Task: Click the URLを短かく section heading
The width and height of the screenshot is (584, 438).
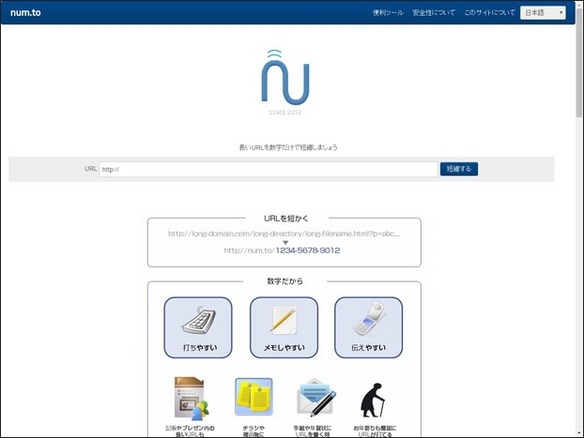Action: tap(286, 219)
